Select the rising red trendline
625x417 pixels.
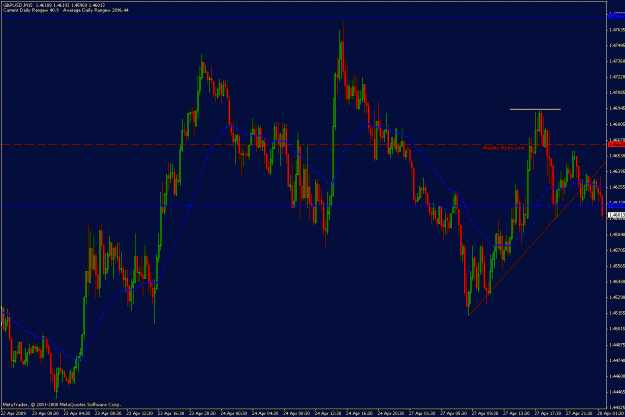click(x=537, y=239)
